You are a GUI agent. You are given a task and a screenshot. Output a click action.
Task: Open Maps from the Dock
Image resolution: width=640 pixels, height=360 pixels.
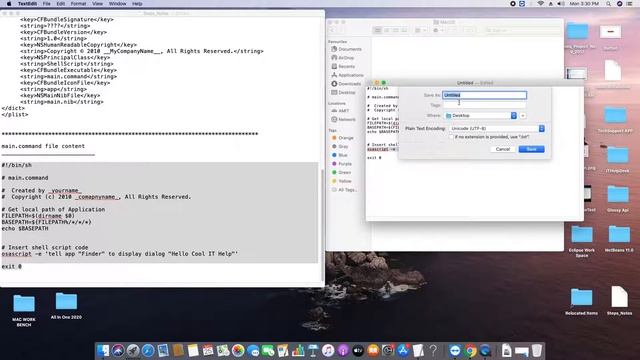(223, 350)
